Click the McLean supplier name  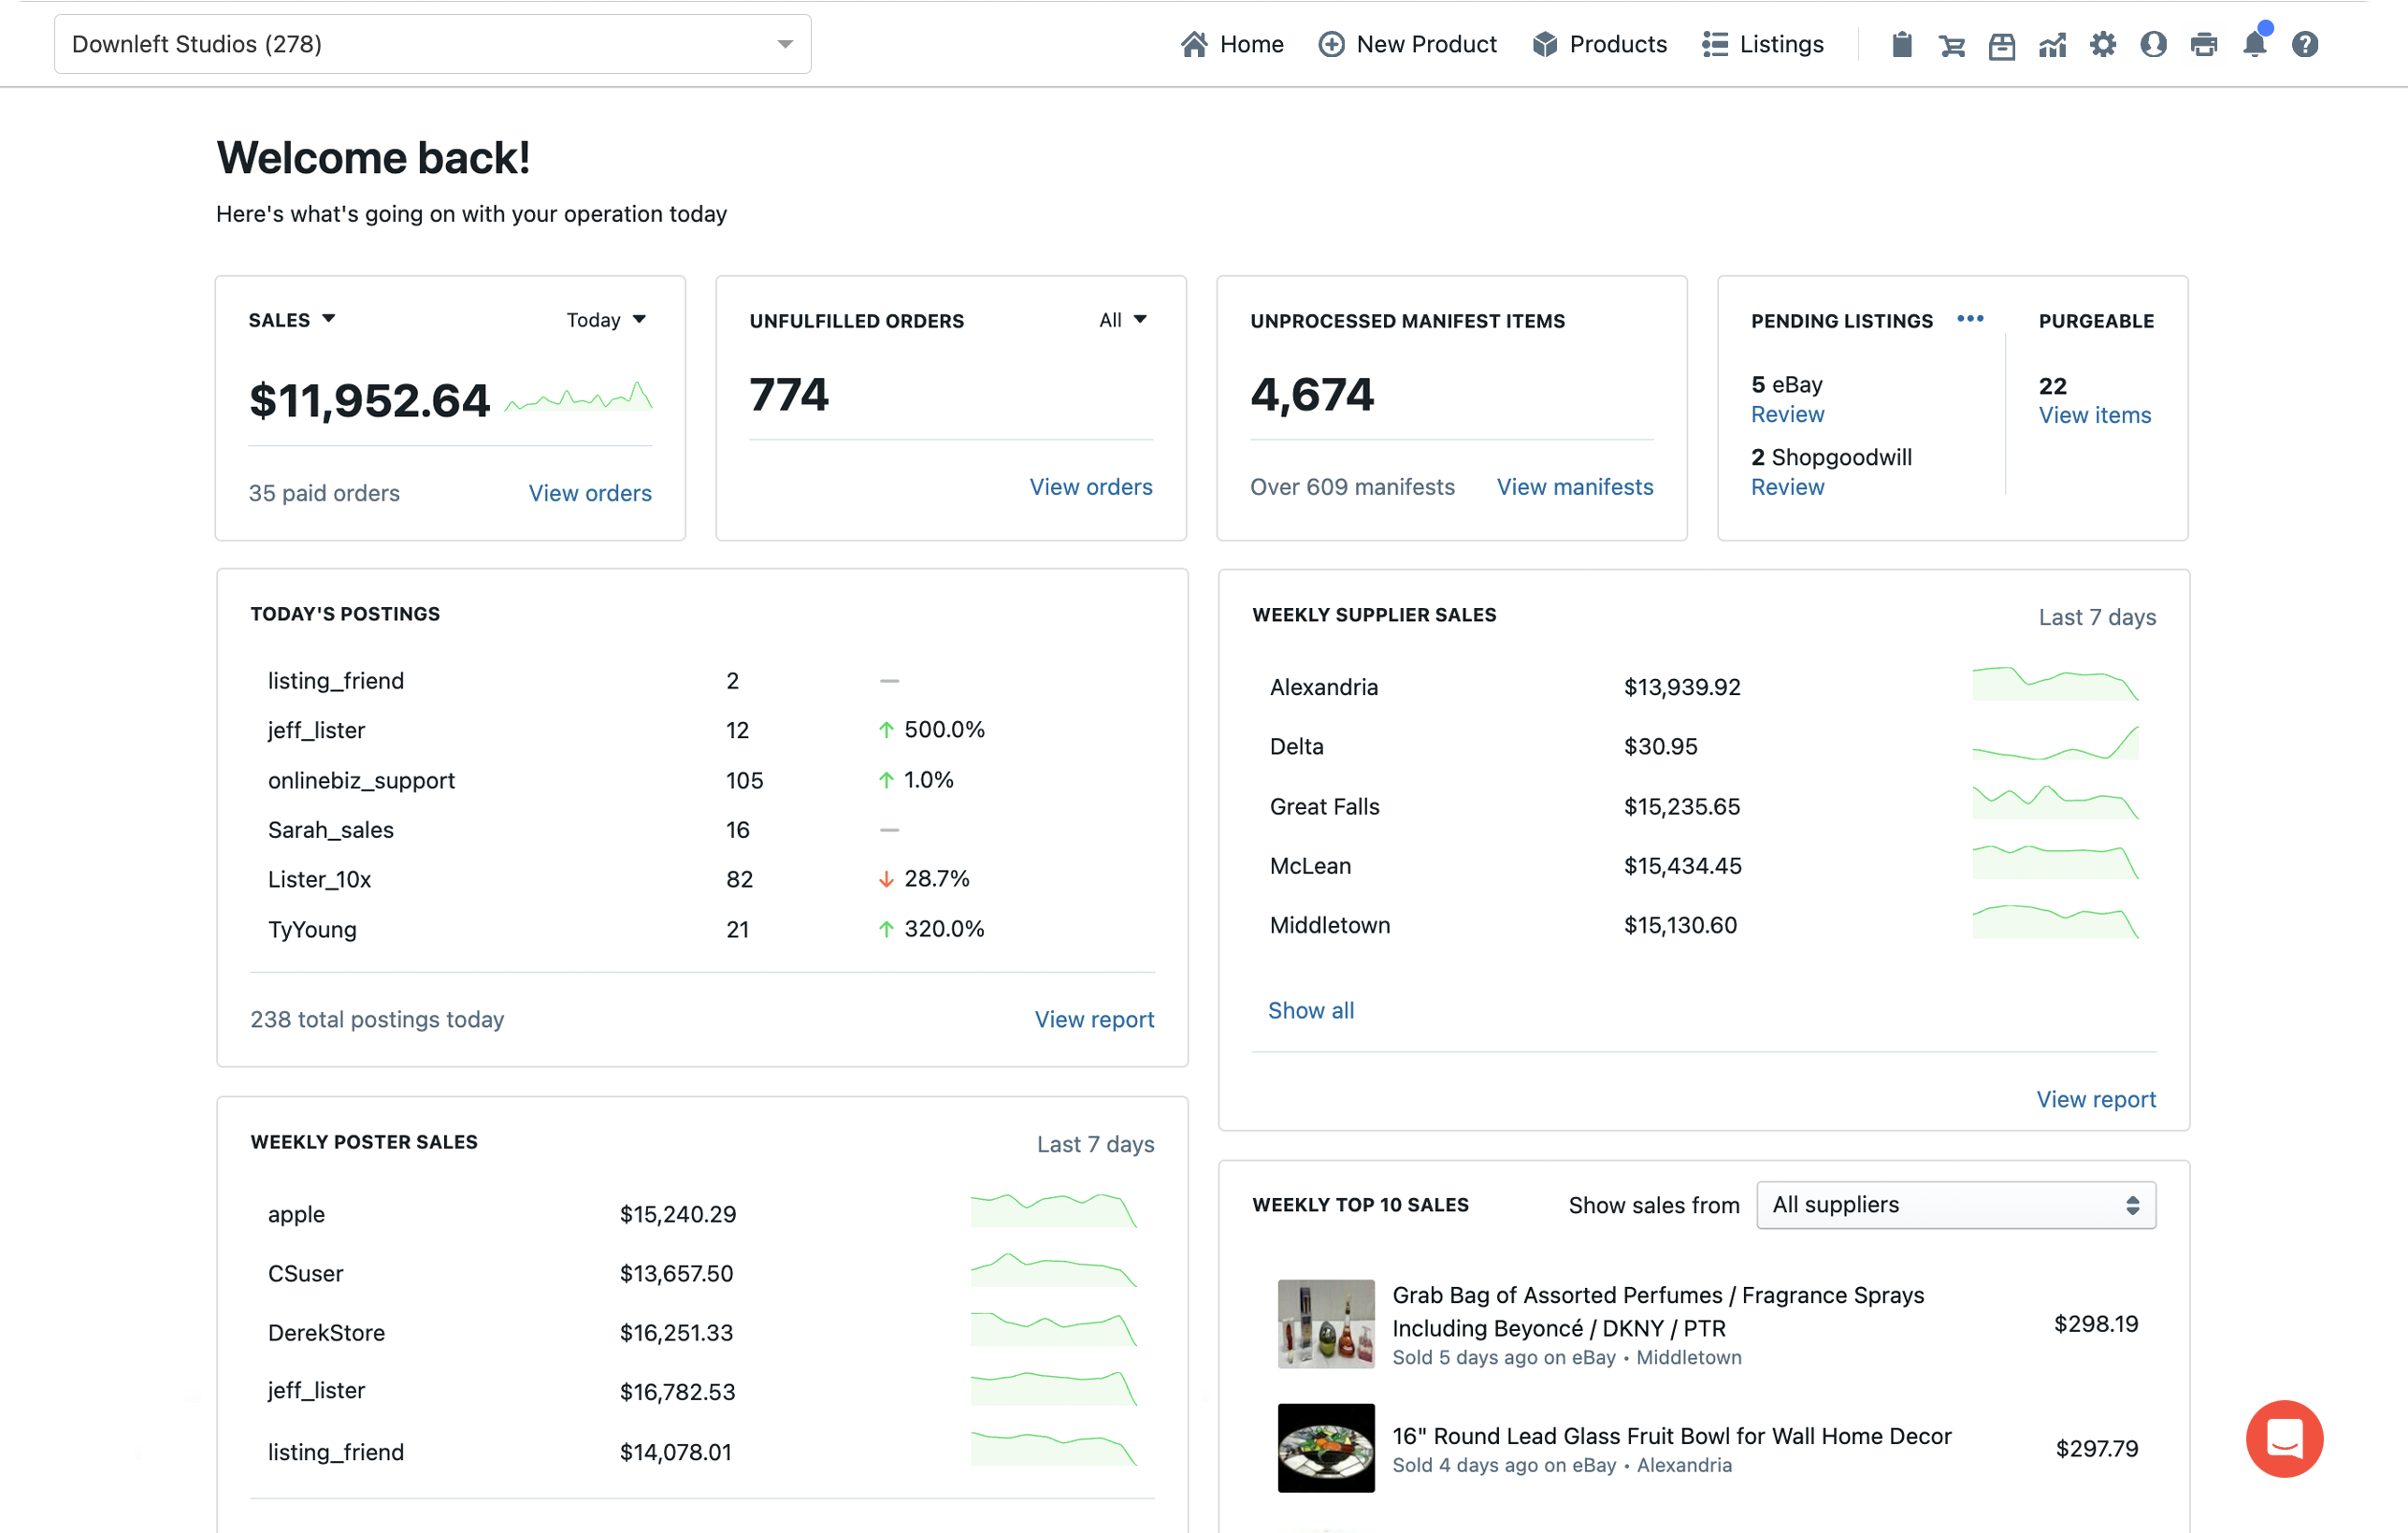tap(1310, 866)
